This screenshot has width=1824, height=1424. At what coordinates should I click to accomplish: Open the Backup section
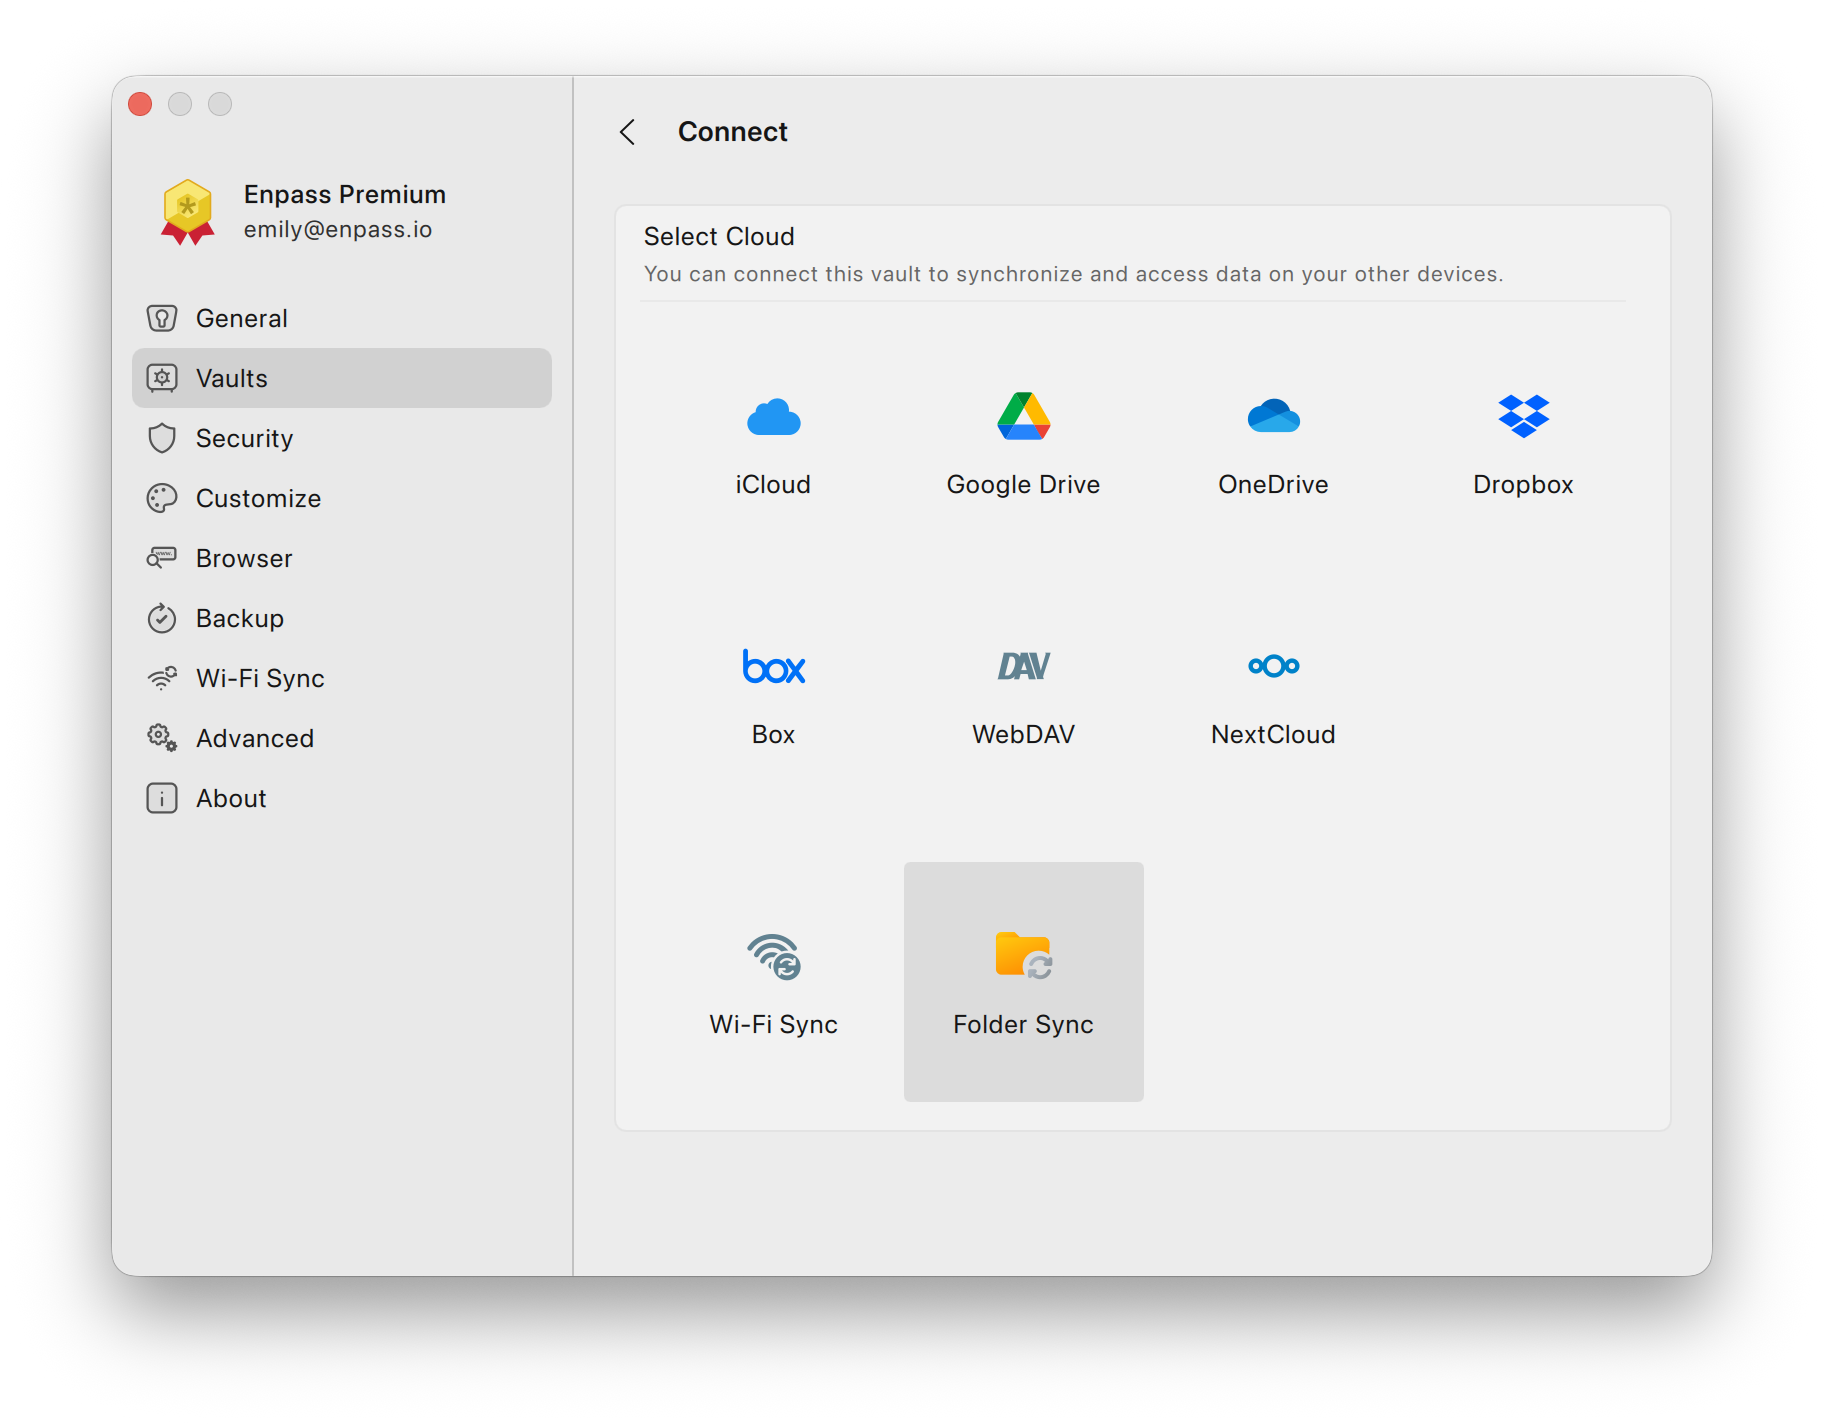[x=342, y=618]
